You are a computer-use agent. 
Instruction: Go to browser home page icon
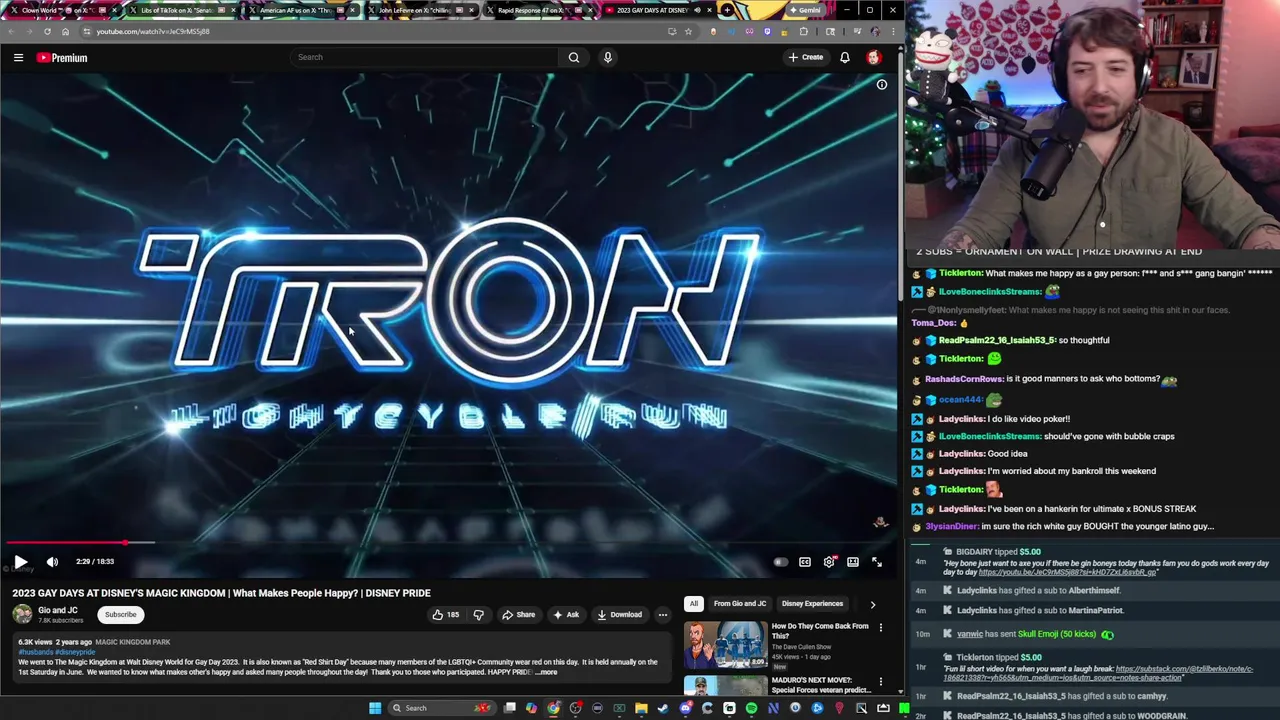tap(66, 31)
